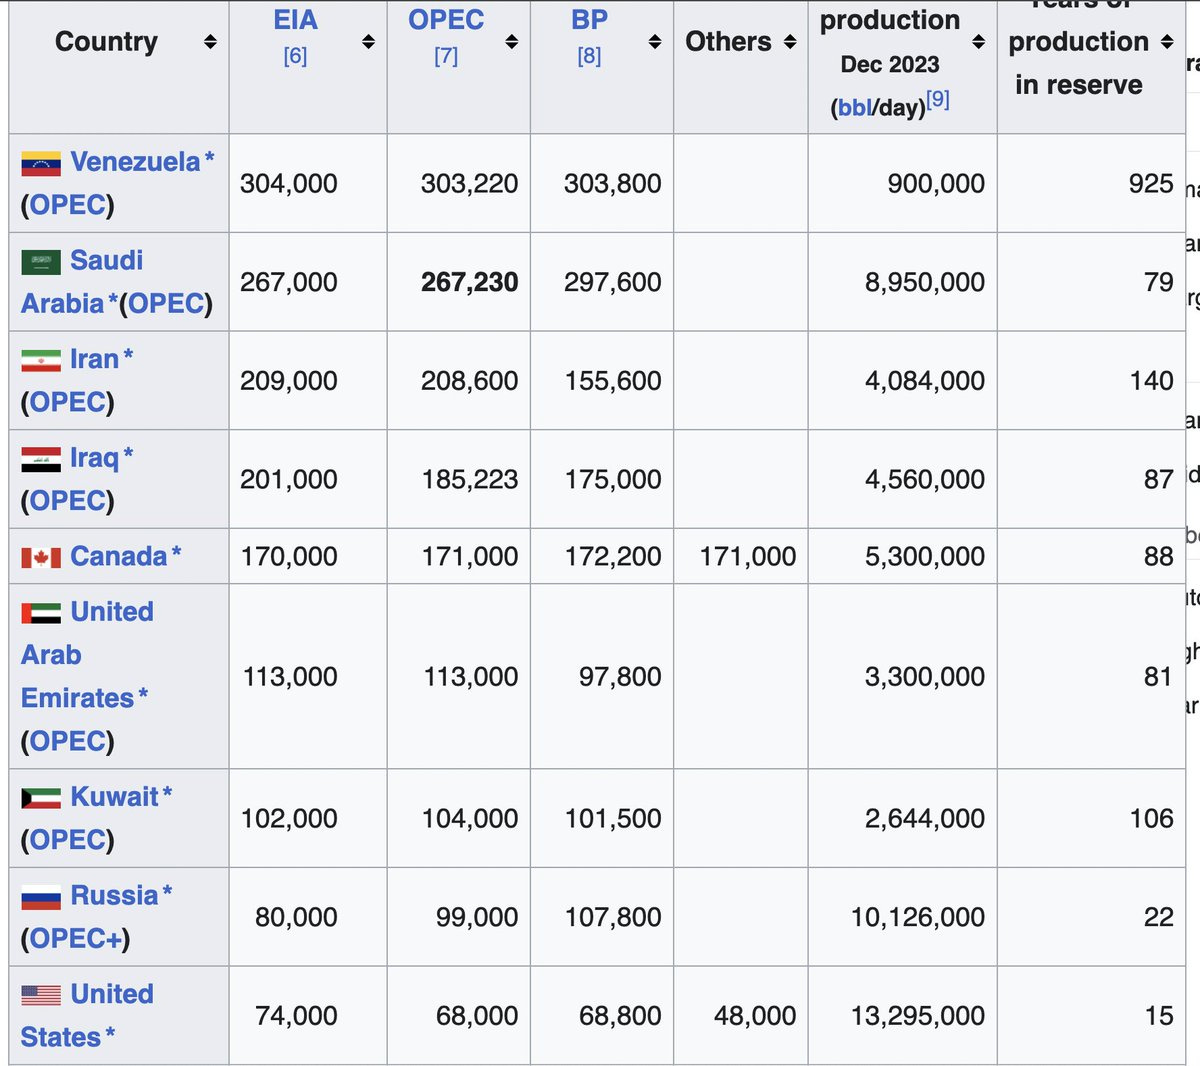Open the Iraq country link

[x=94, y=458]
